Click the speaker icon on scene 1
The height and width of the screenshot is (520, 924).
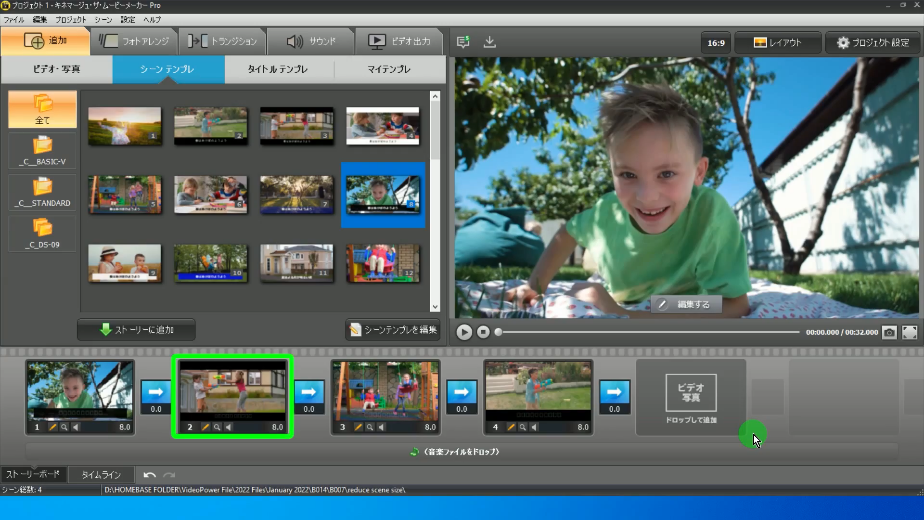tap(75, 427)
